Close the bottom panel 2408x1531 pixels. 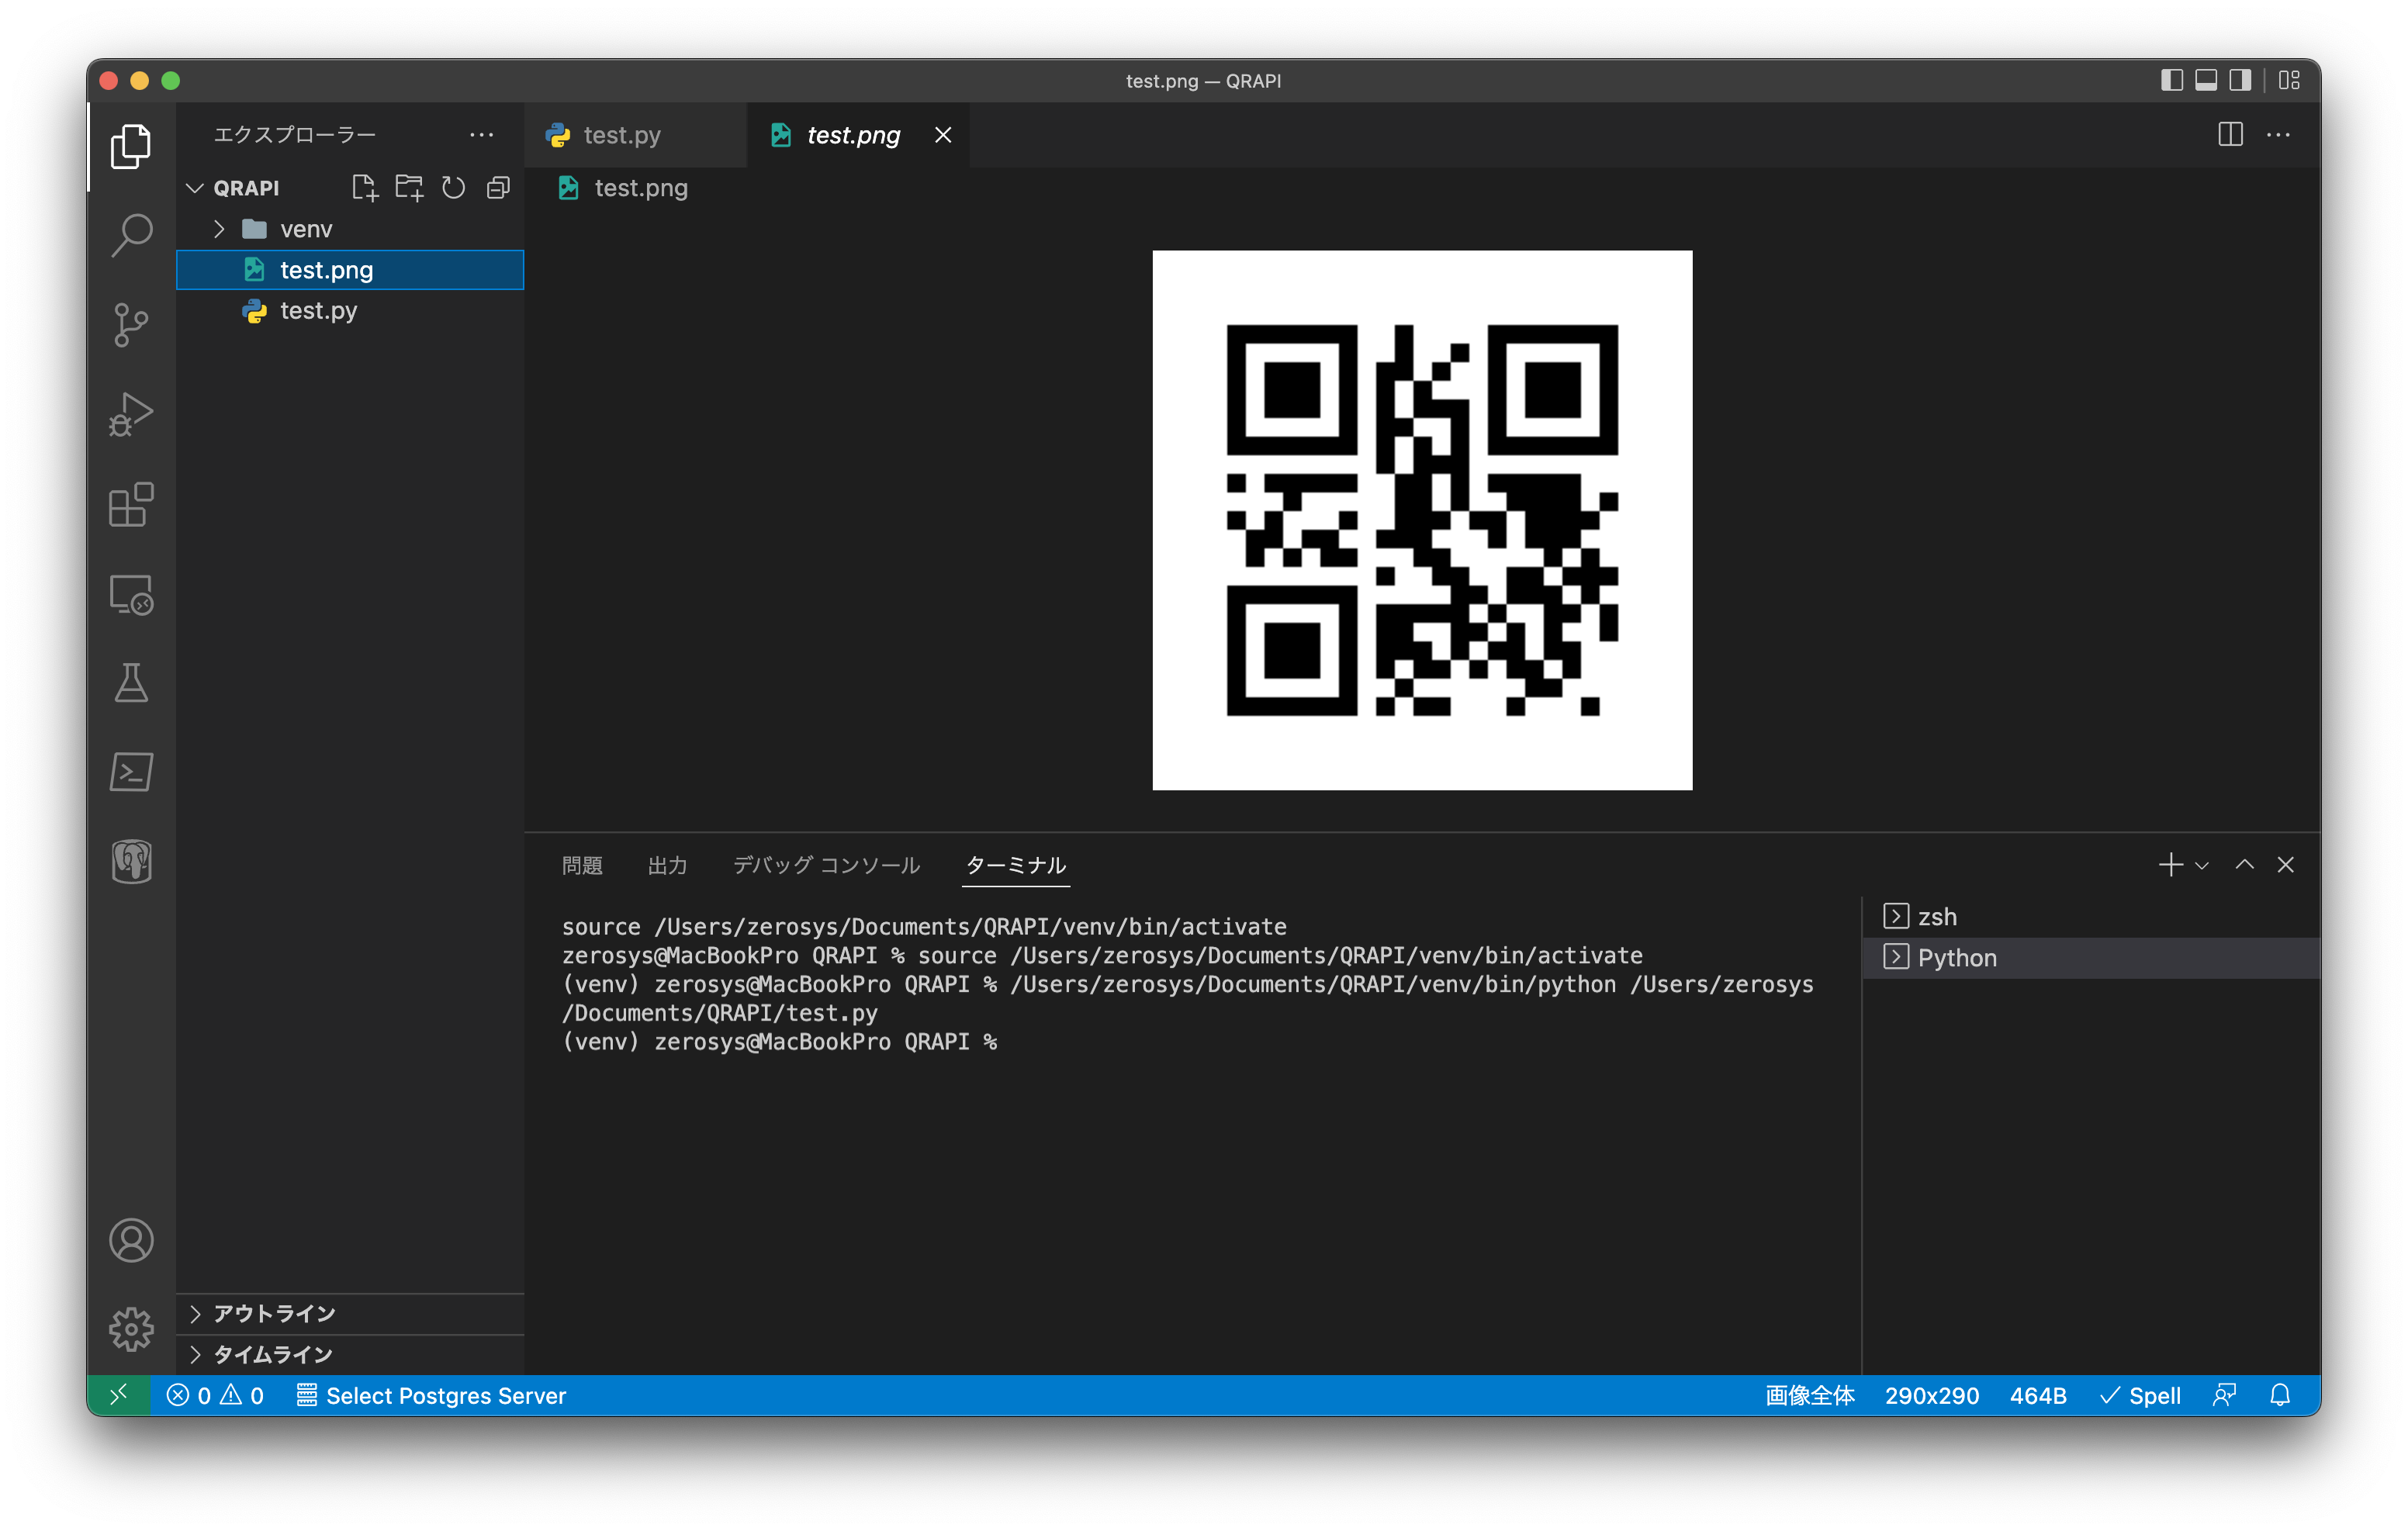tap(2286, 865)
